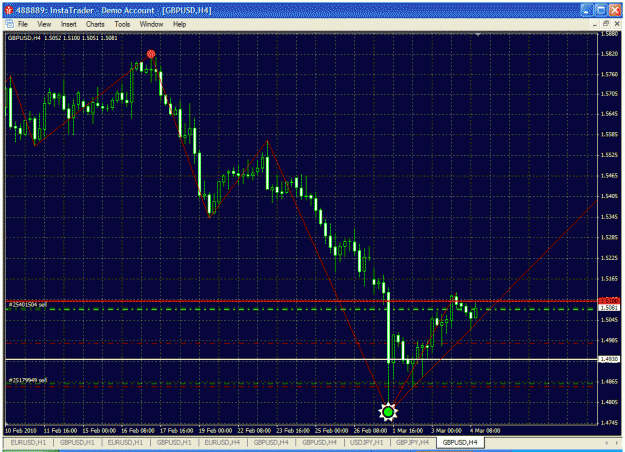Image resolution: width=625 pixels, height=452 pixels.
Task: Close the inner GBPUSD,H4 chart window
Action: (x=616, y=24)
